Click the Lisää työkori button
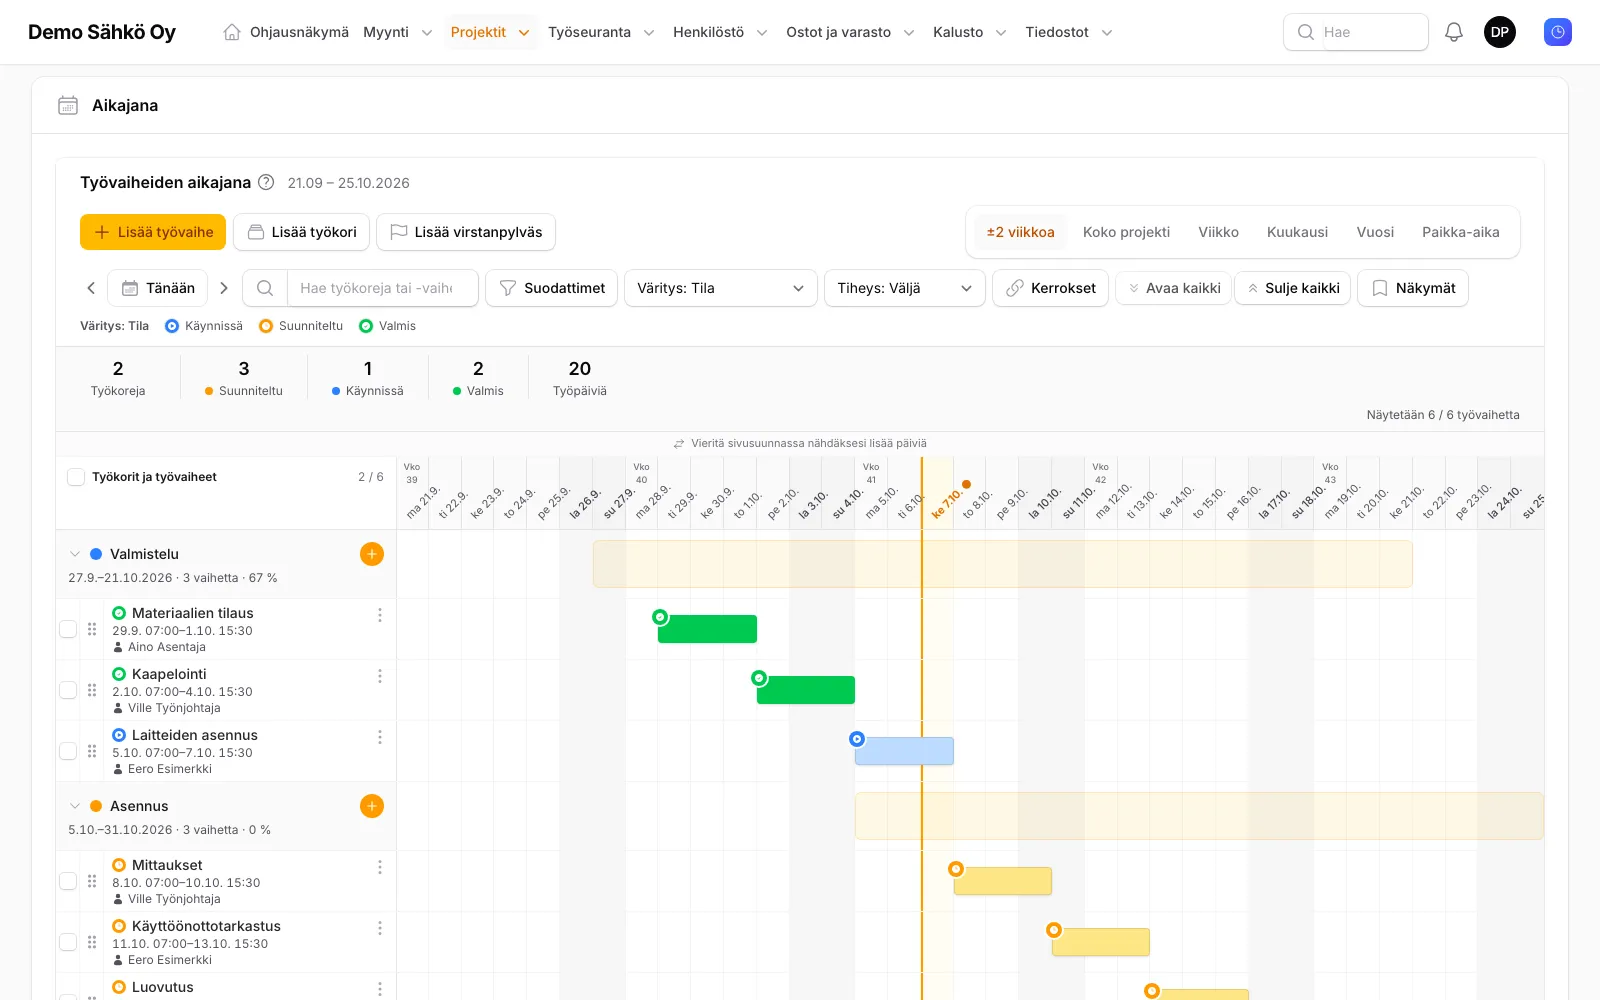 [302, 232]
